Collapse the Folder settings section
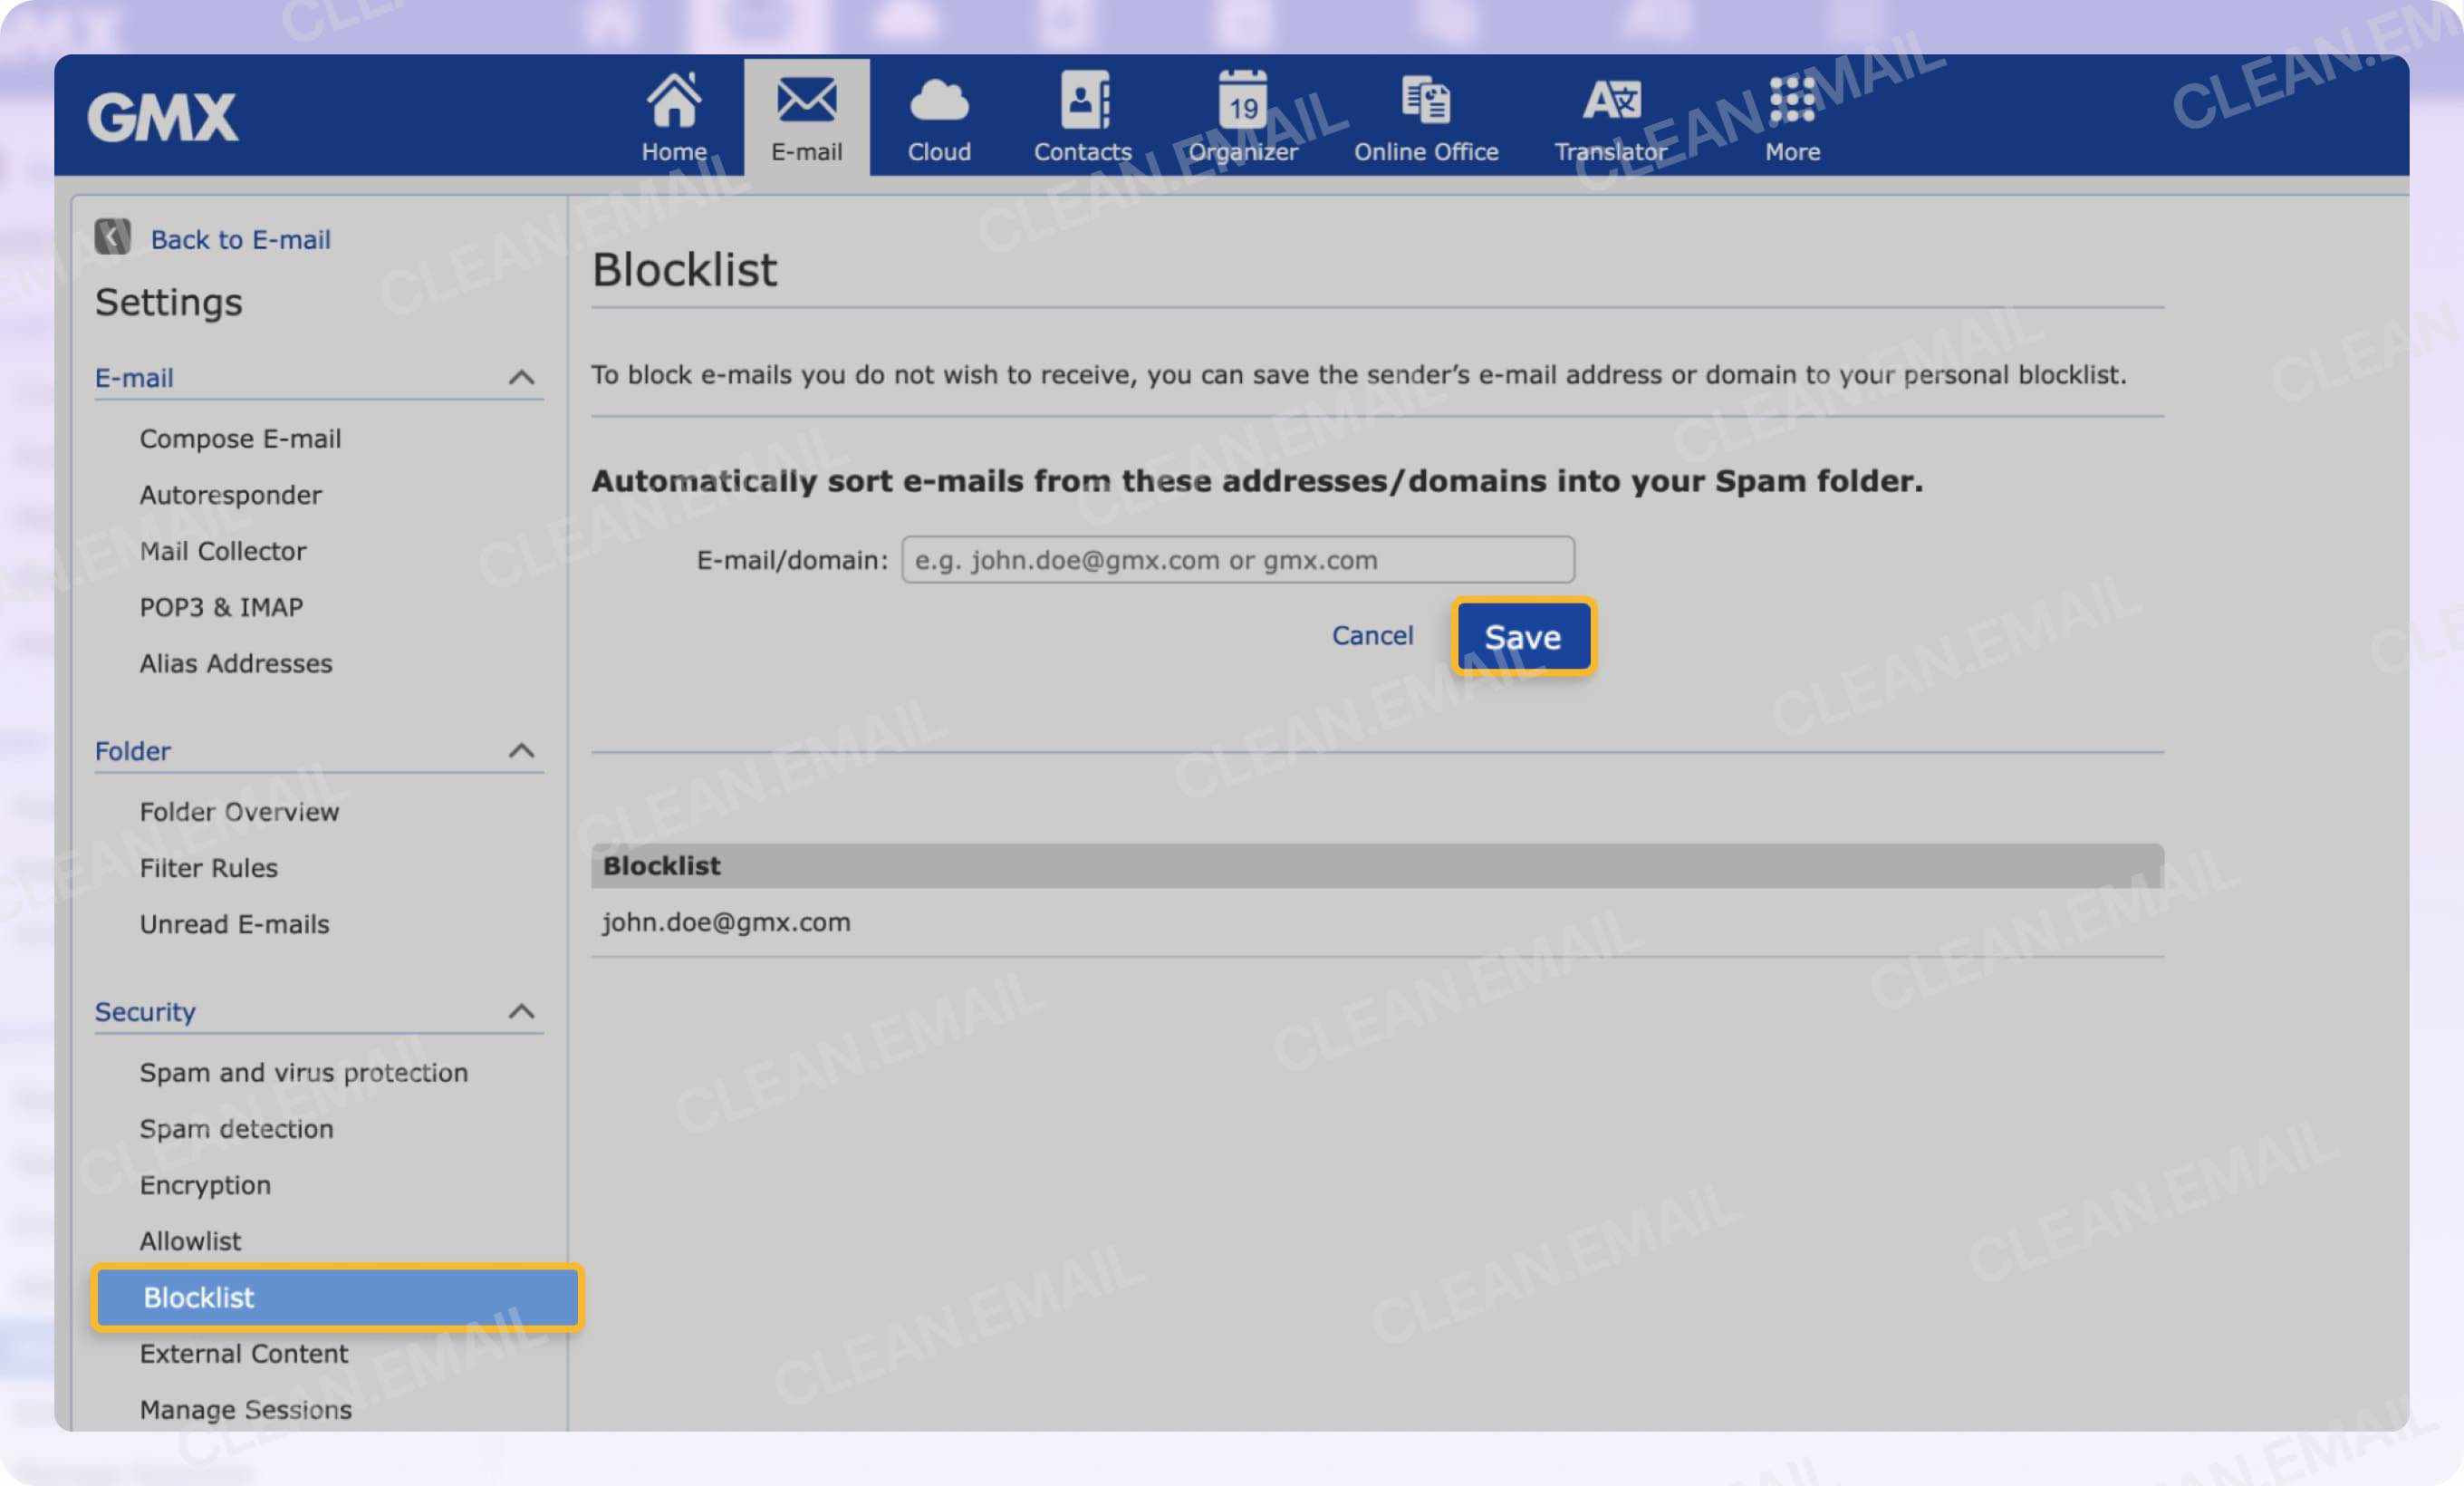This screenshot has height=1486, width=2464. pyautogui.click(x=521, y=751)
